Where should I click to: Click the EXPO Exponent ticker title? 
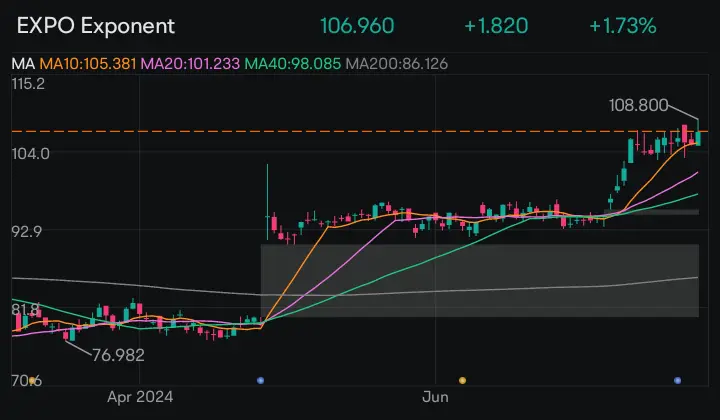click(x=96, y=26)
